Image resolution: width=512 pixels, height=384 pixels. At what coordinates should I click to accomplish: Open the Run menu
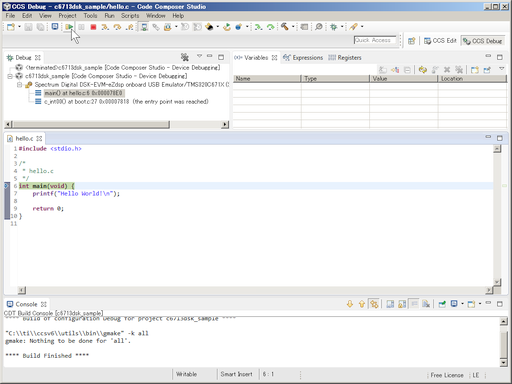[109, 16]
